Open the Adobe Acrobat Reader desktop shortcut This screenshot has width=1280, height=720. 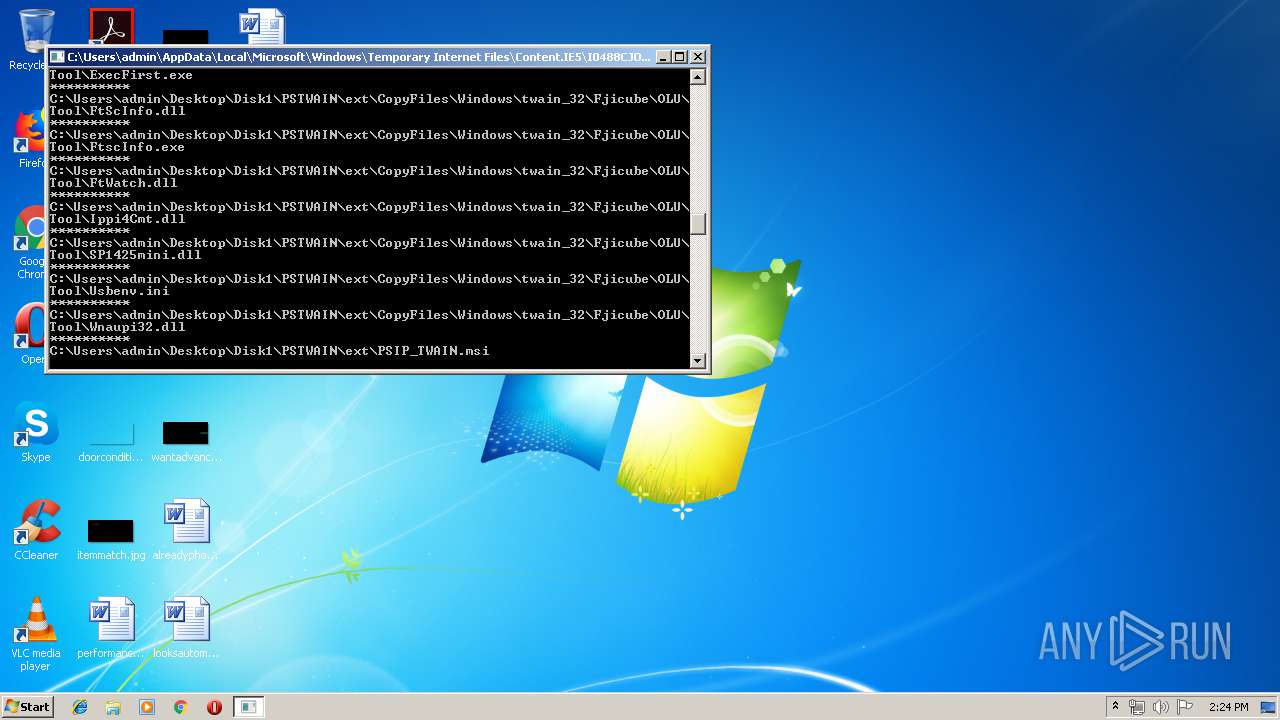111,26
